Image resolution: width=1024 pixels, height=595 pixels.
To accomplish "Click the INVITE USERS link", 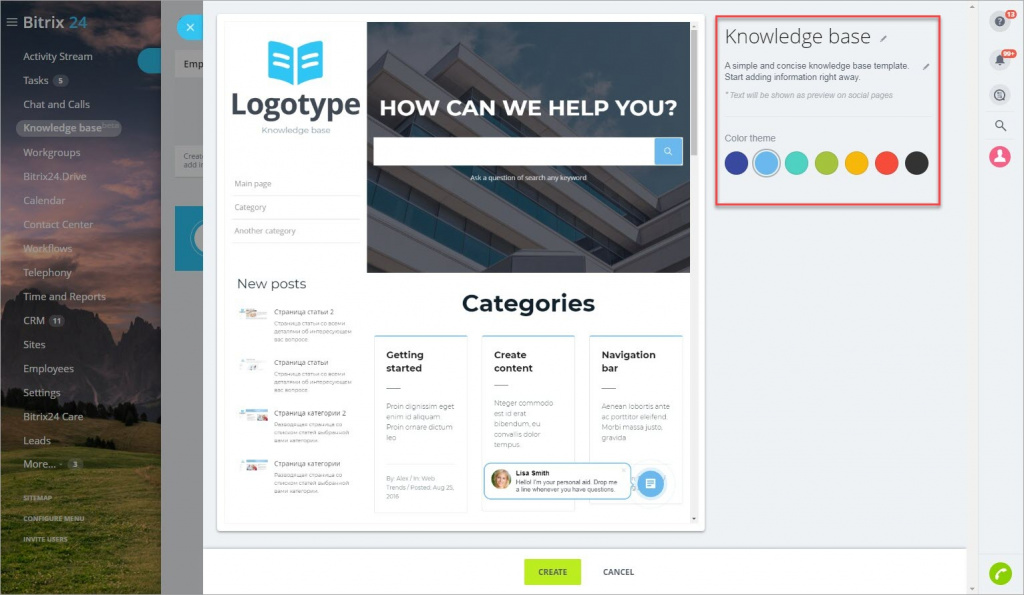I will pyautogui.click(x=45, y=539).
